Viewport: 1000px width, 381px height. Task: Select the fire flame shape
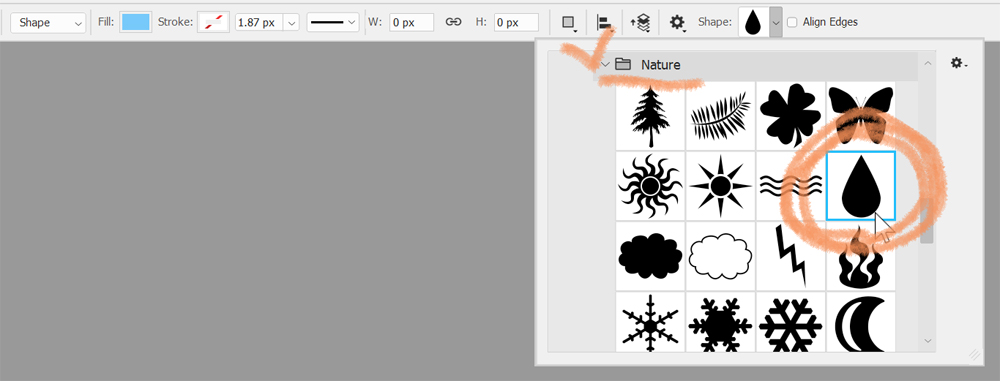pos(860,256)
